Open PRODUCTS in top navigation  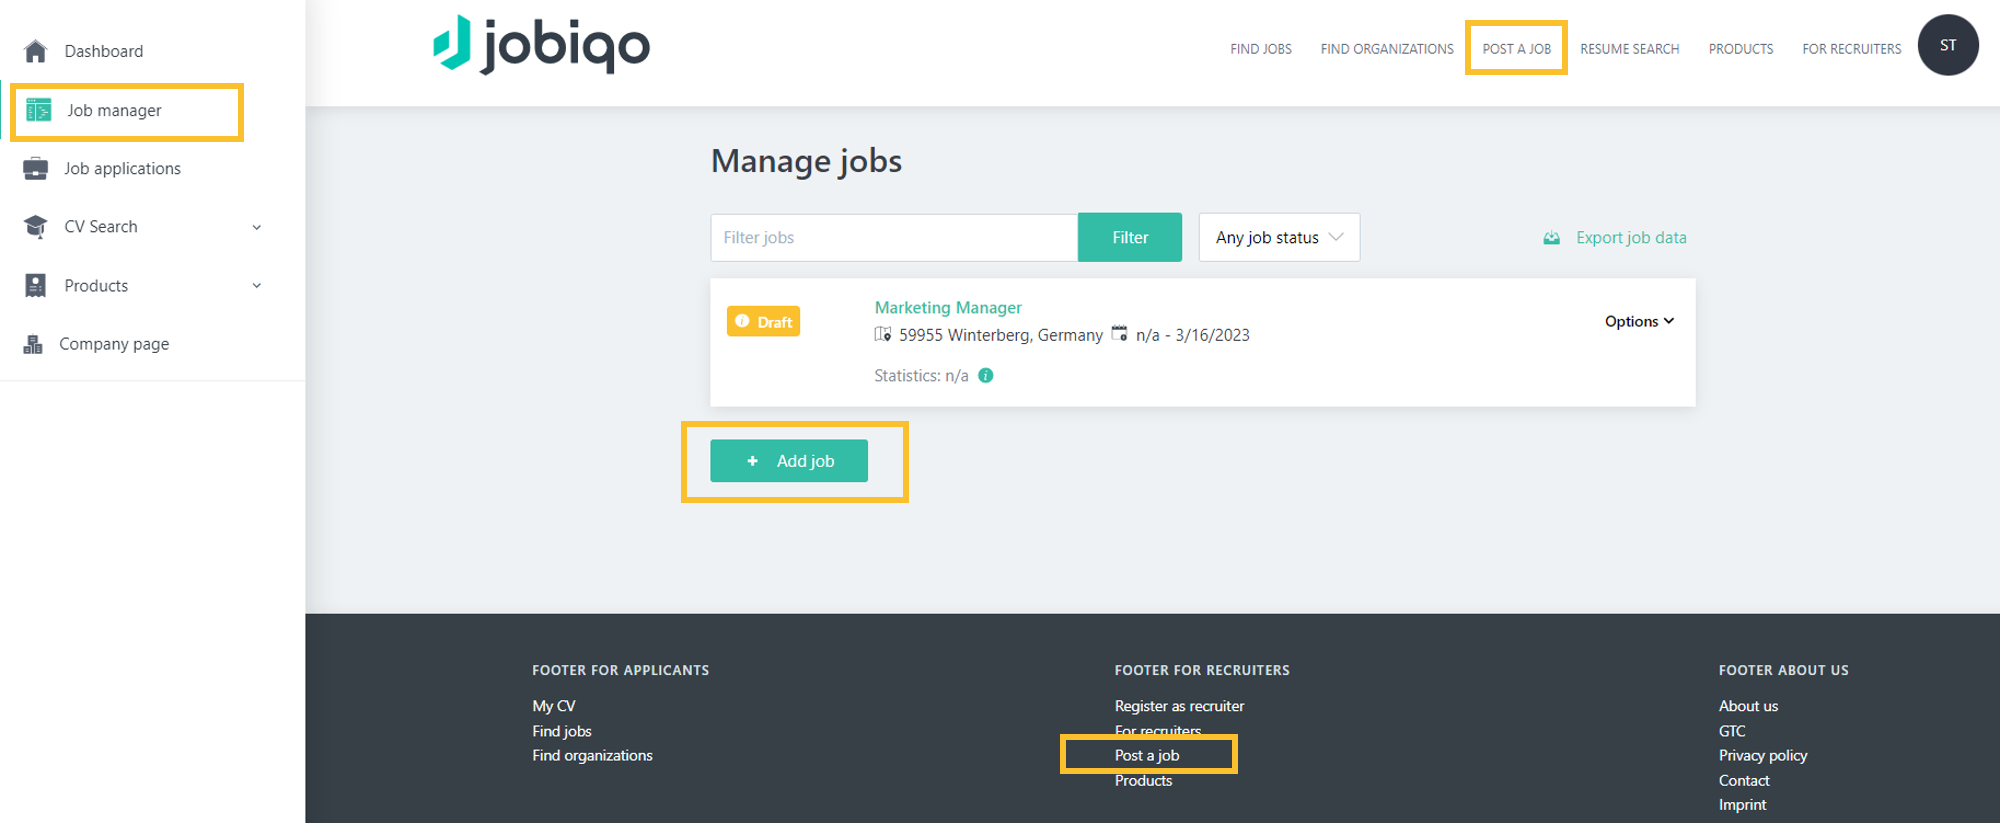click(1740, 49)
